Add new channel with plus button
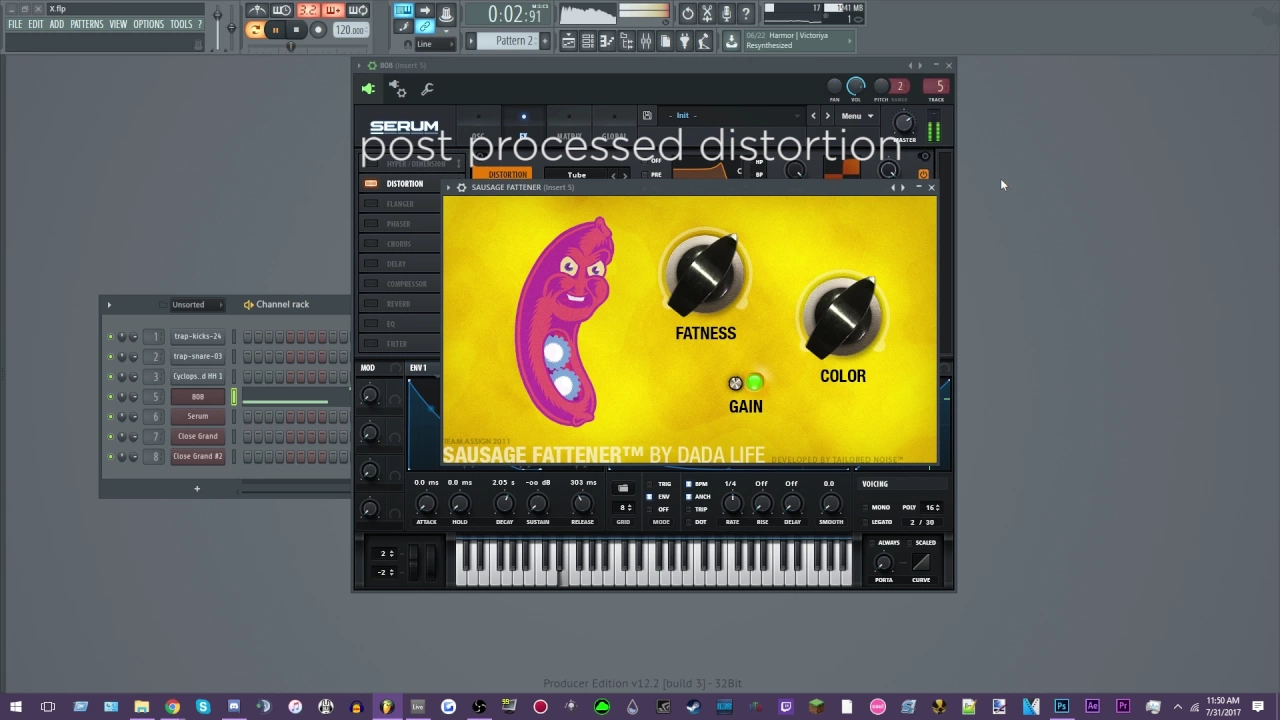1280x720 pixels. coord(197,489)
